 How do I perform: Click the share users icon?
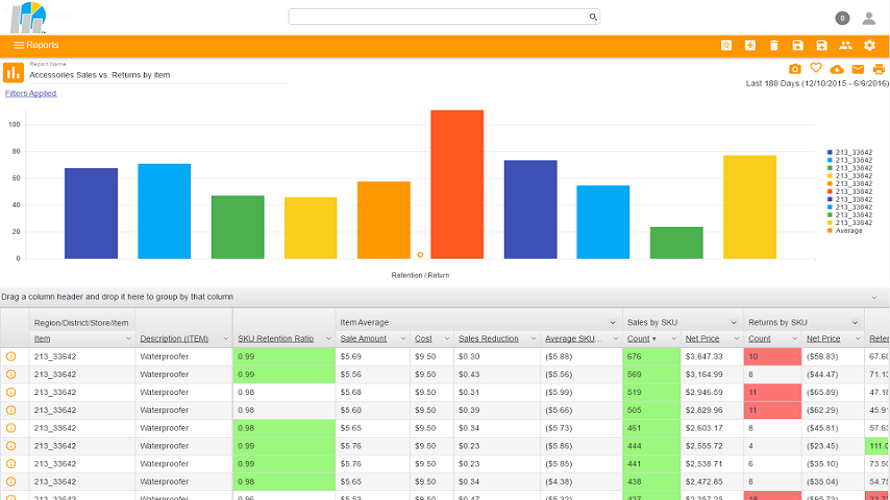(845, 45)
